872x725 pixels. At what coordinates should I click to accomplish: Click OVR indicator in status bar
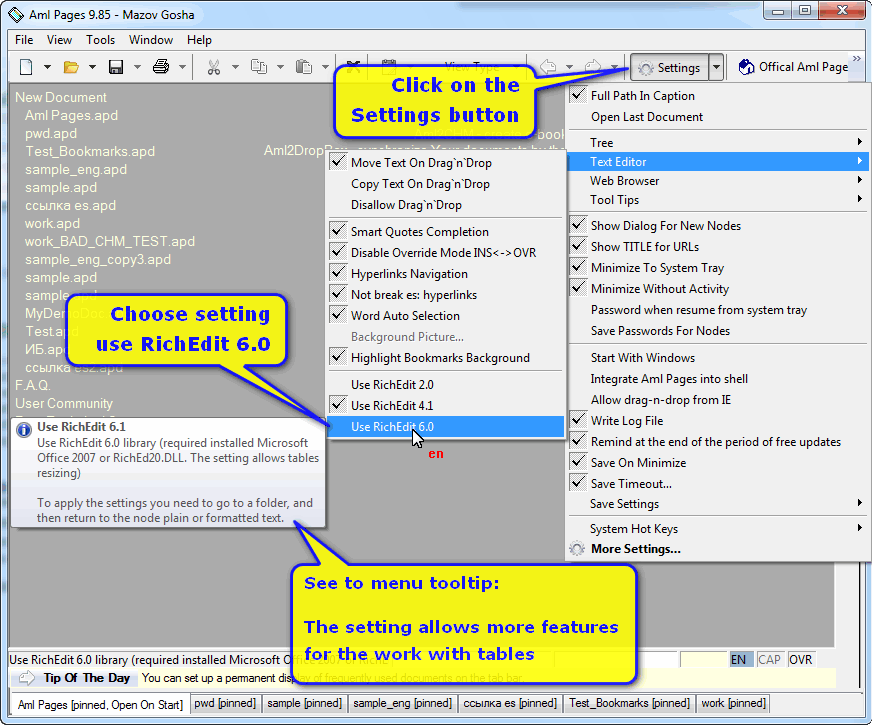[x=800, y=660]
